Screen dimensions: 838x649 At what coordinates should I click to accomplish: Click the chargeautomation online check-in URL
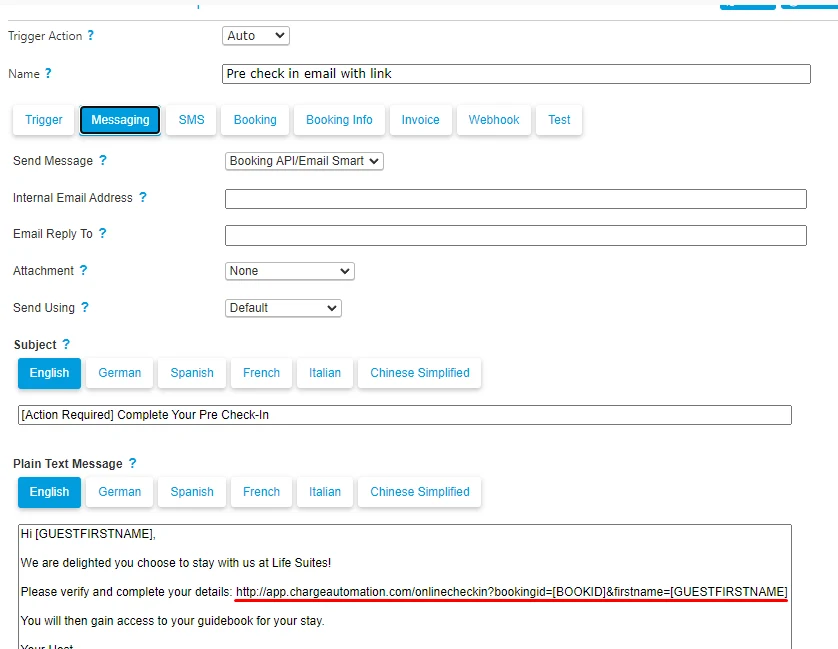point(511,592)
